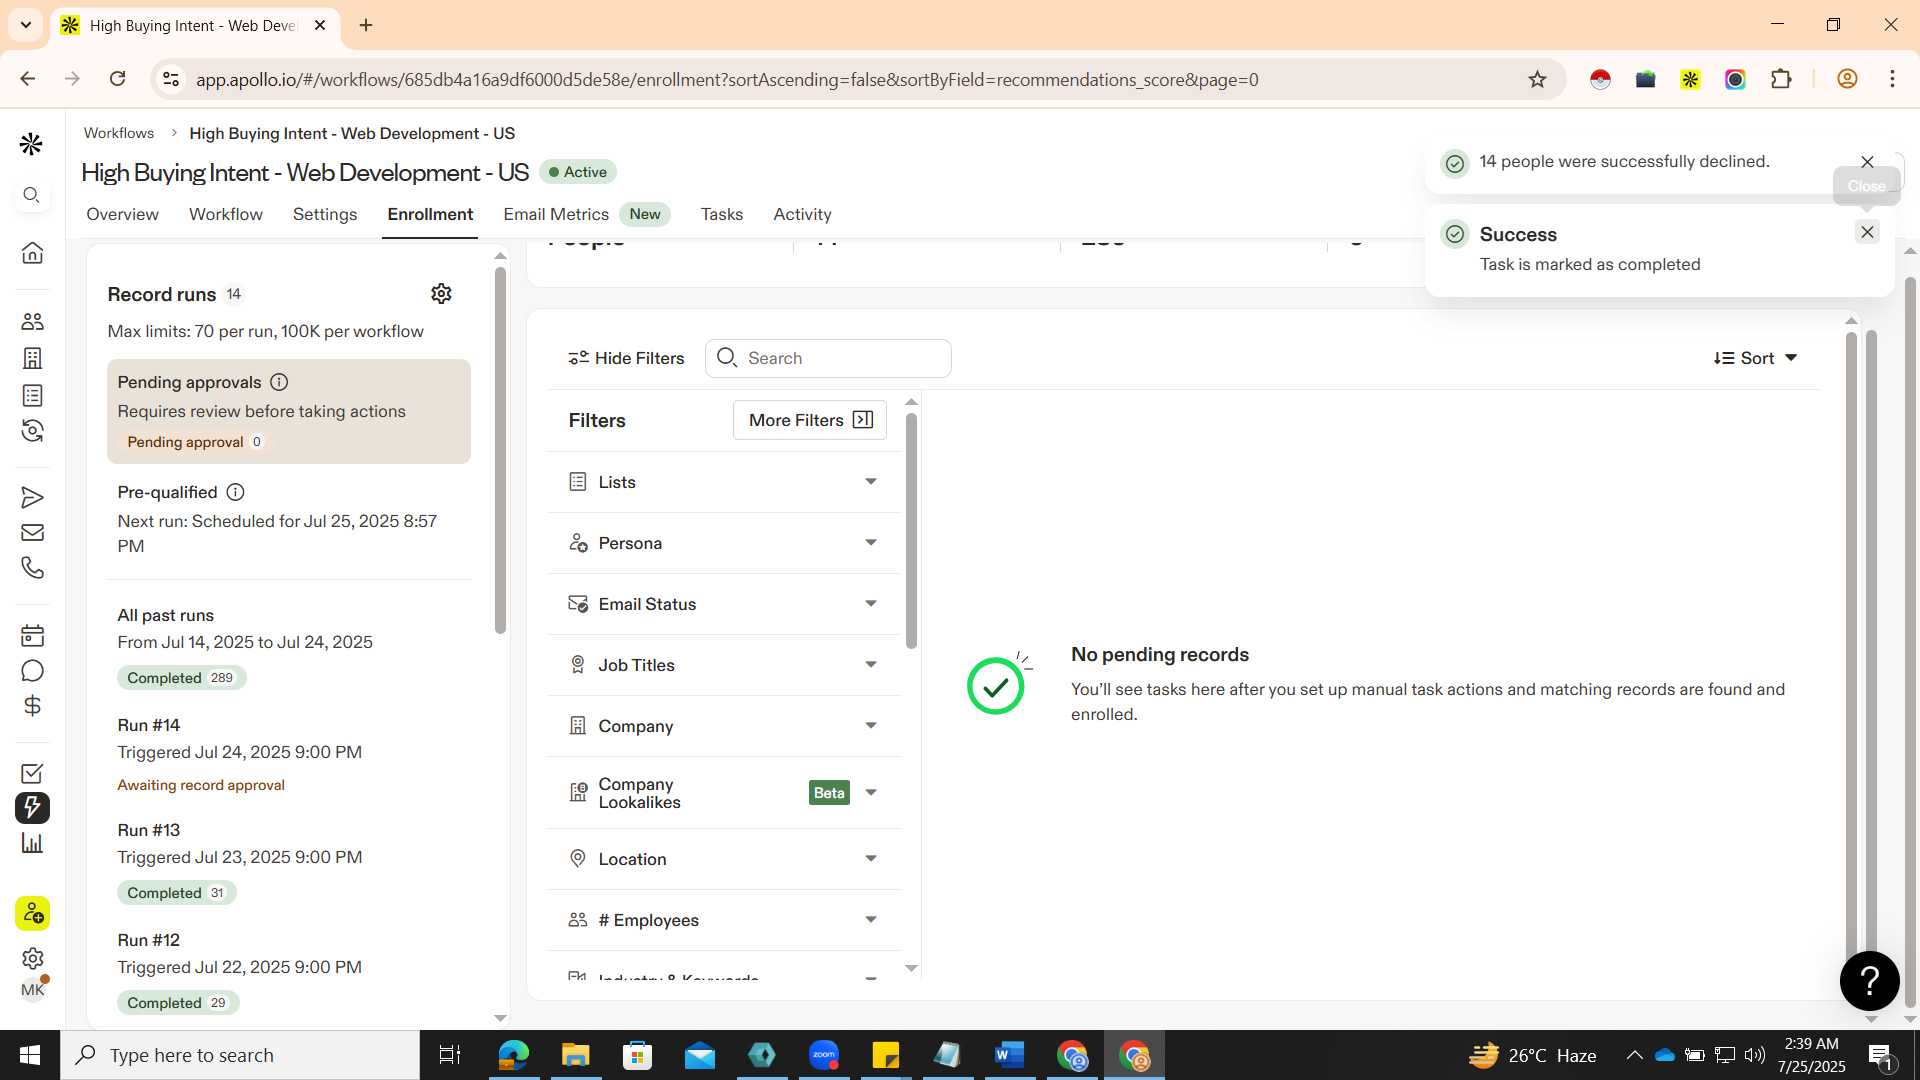The height and width of the screenshot is (1080, 1920).
Task: Open More Filters panel
Action: tap(810, 420)
